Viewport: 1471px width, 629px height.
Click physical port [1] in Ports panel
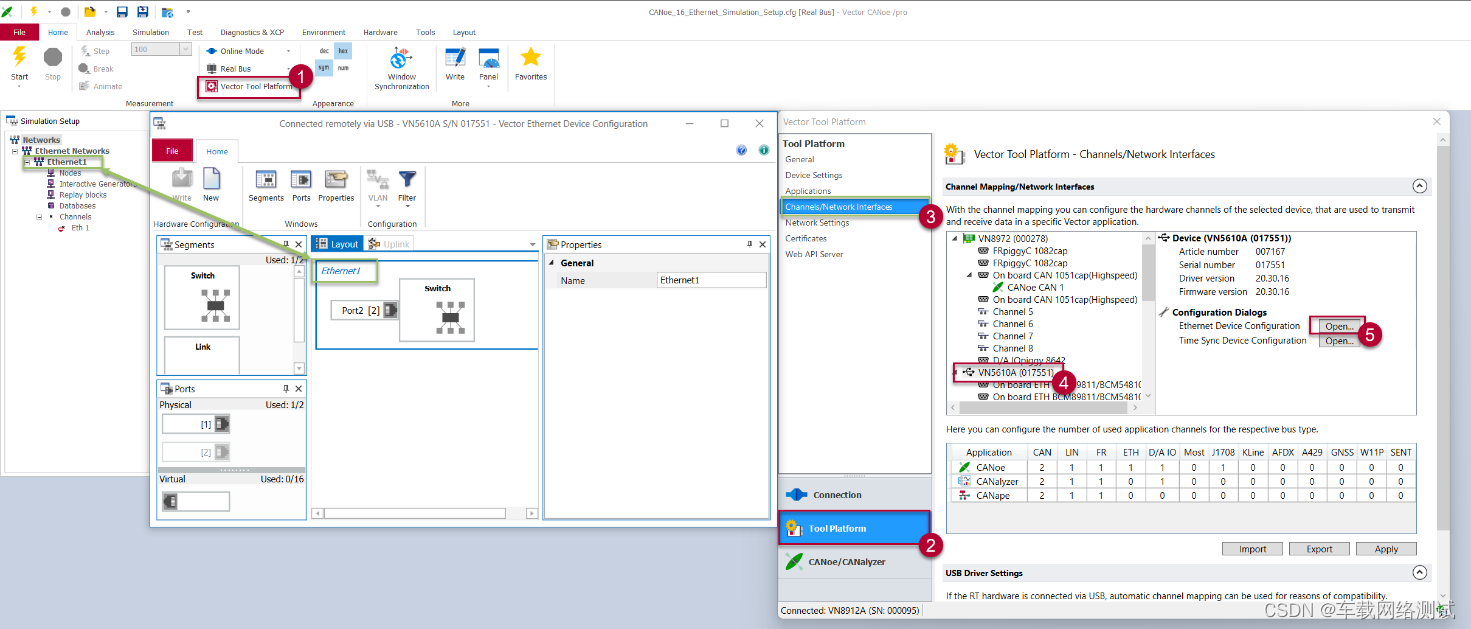(x=196, y=424)
